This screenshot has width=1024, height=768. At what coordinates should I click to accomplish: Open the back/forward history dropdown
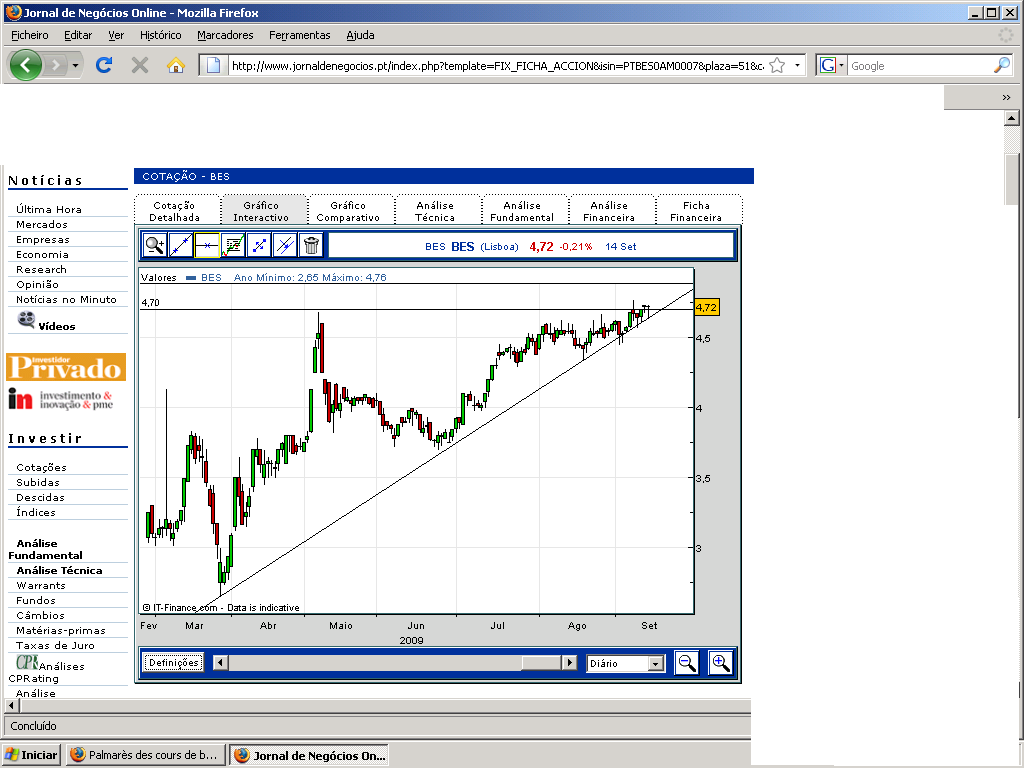[76, 65]
